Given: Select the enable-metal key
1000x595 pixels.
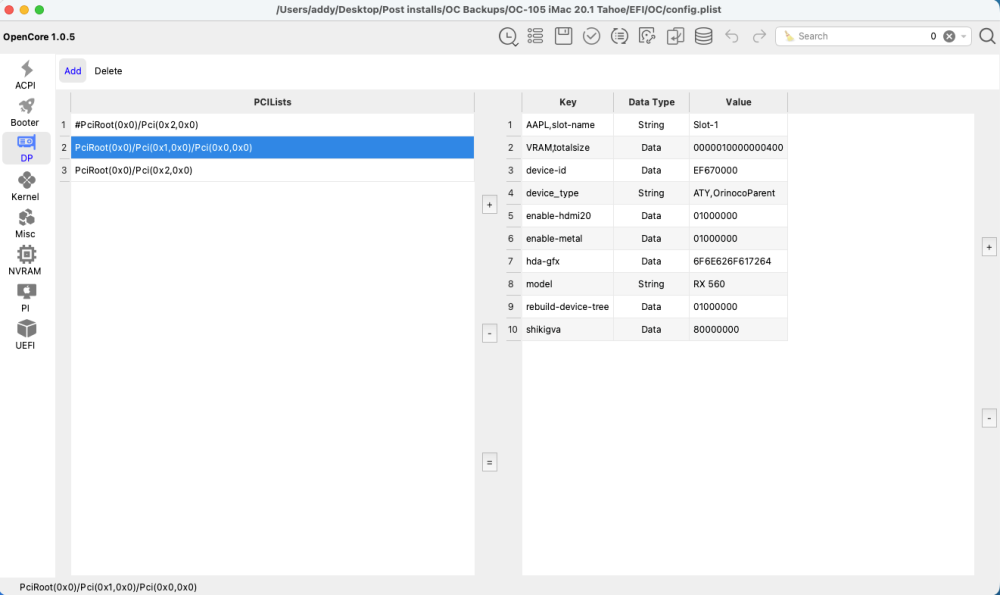Looking at the screenshot, I should tap(568, 239).
